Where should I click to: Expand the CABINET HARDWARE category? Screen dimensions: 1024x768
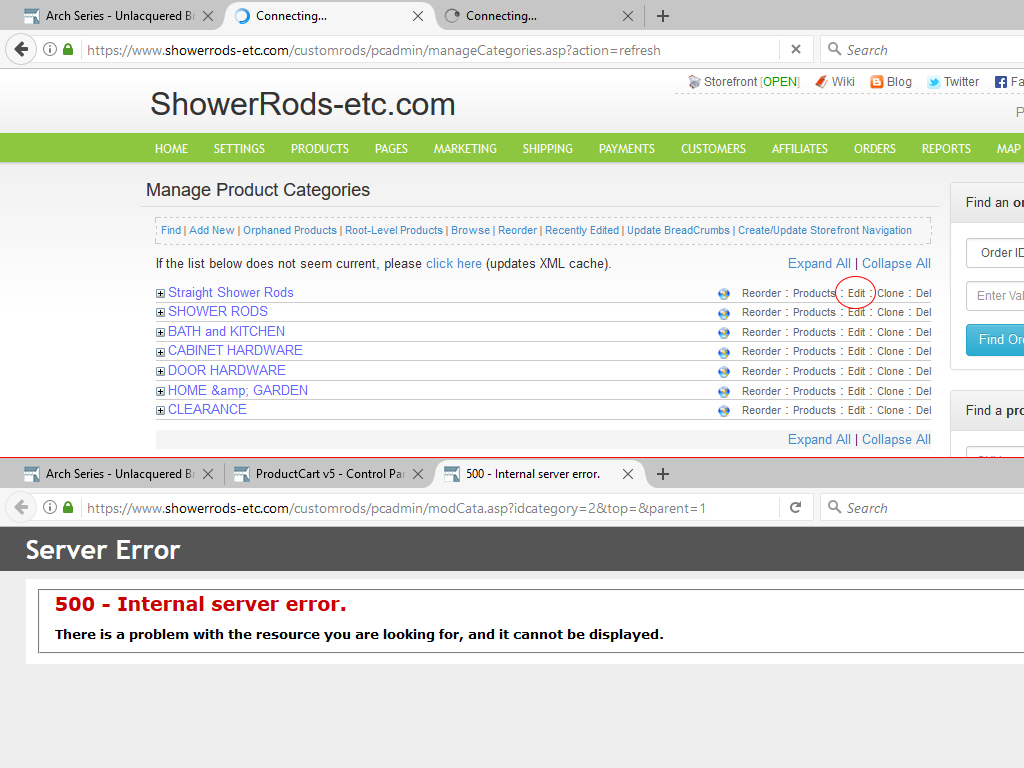pyautogui.click(x=160, y=352)
